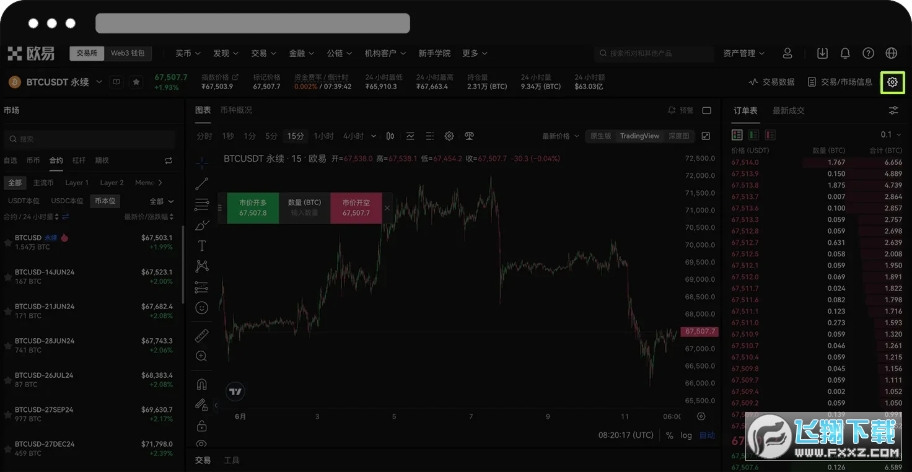Select the 1小时 chart interval

(x=323, y=136)
